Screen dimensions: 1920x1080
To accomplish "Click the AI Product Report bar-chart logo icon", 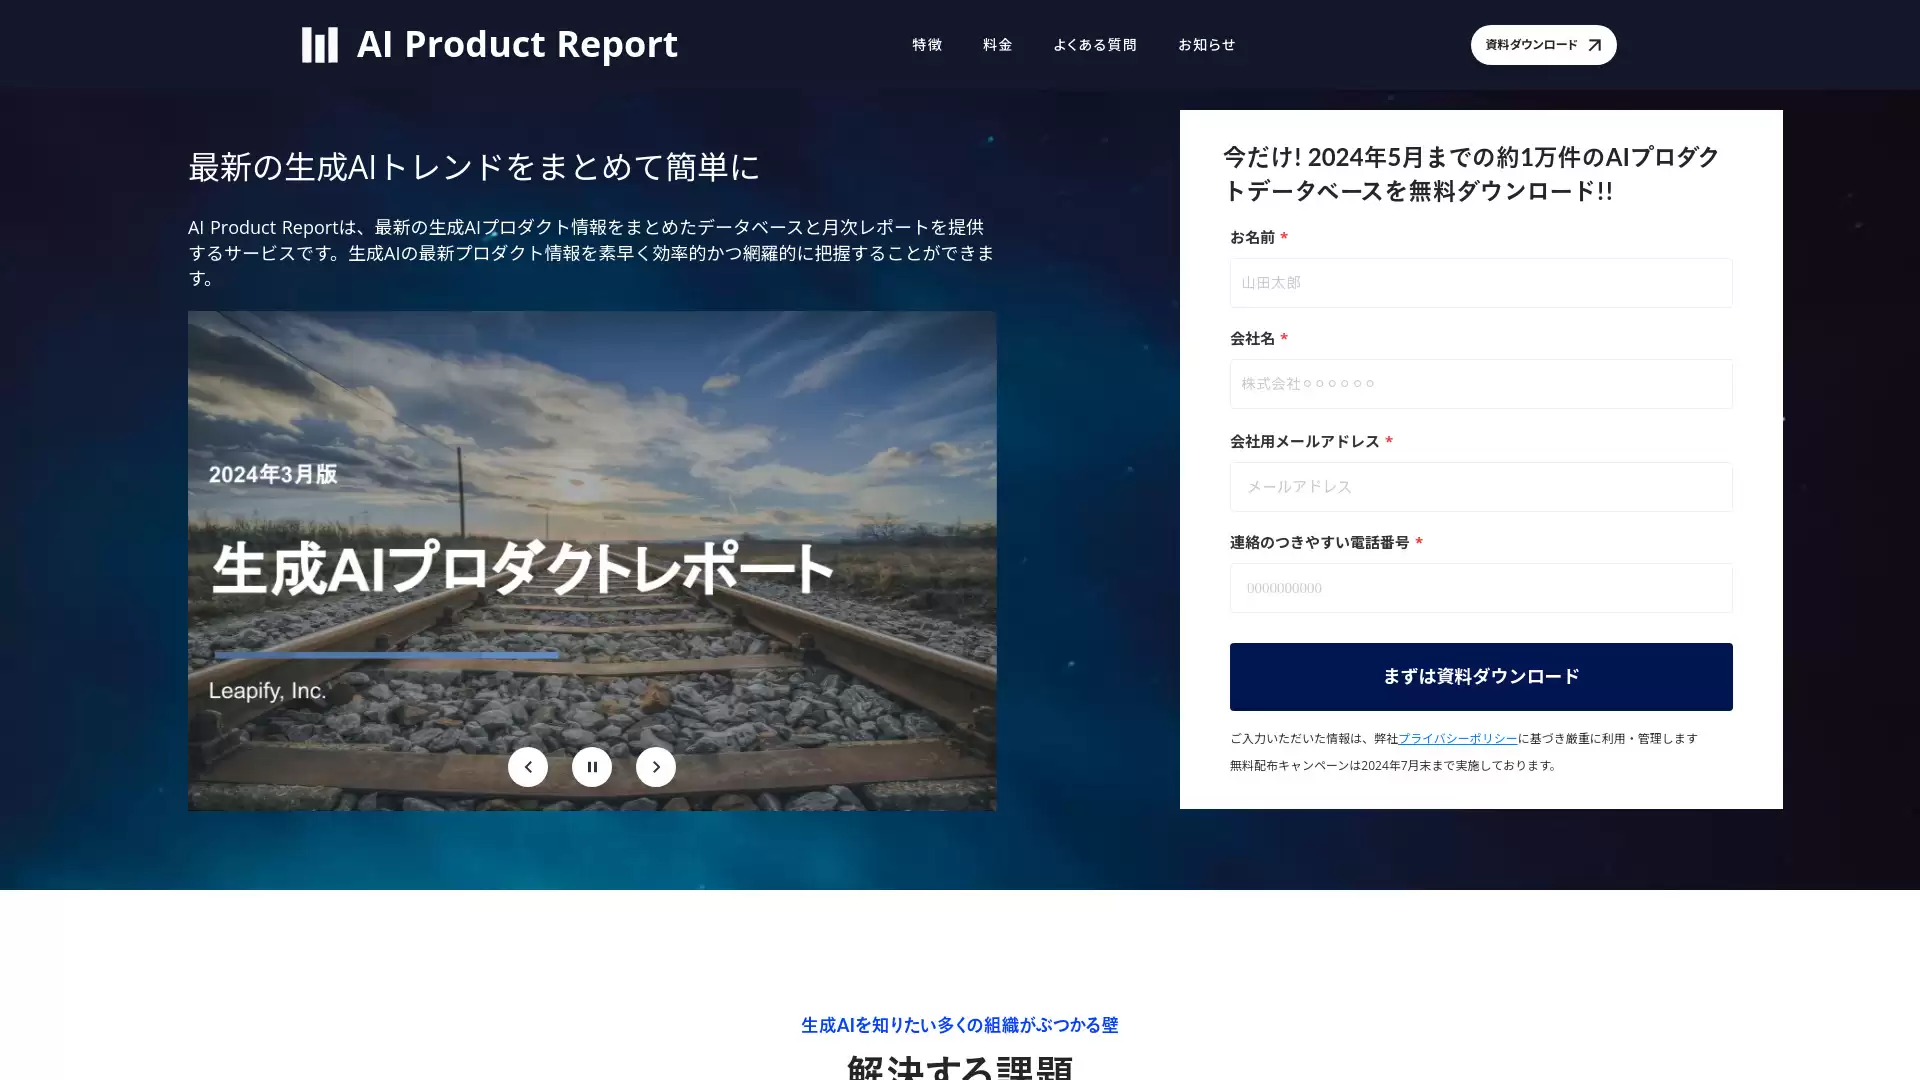I will [x=320, y=45].
